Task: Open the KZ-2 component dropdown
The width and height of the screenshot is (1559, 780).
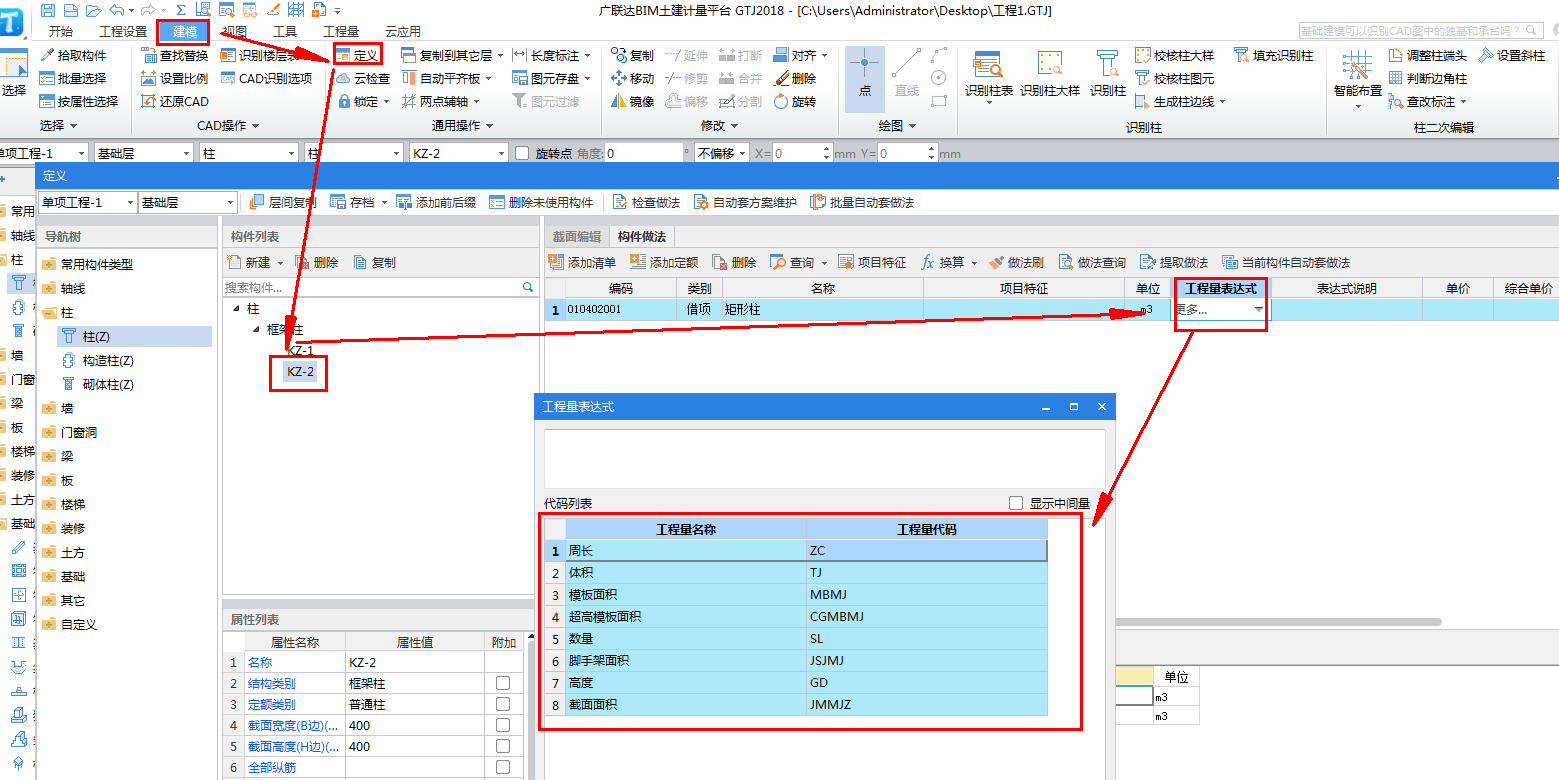Action: click(501, 153)
